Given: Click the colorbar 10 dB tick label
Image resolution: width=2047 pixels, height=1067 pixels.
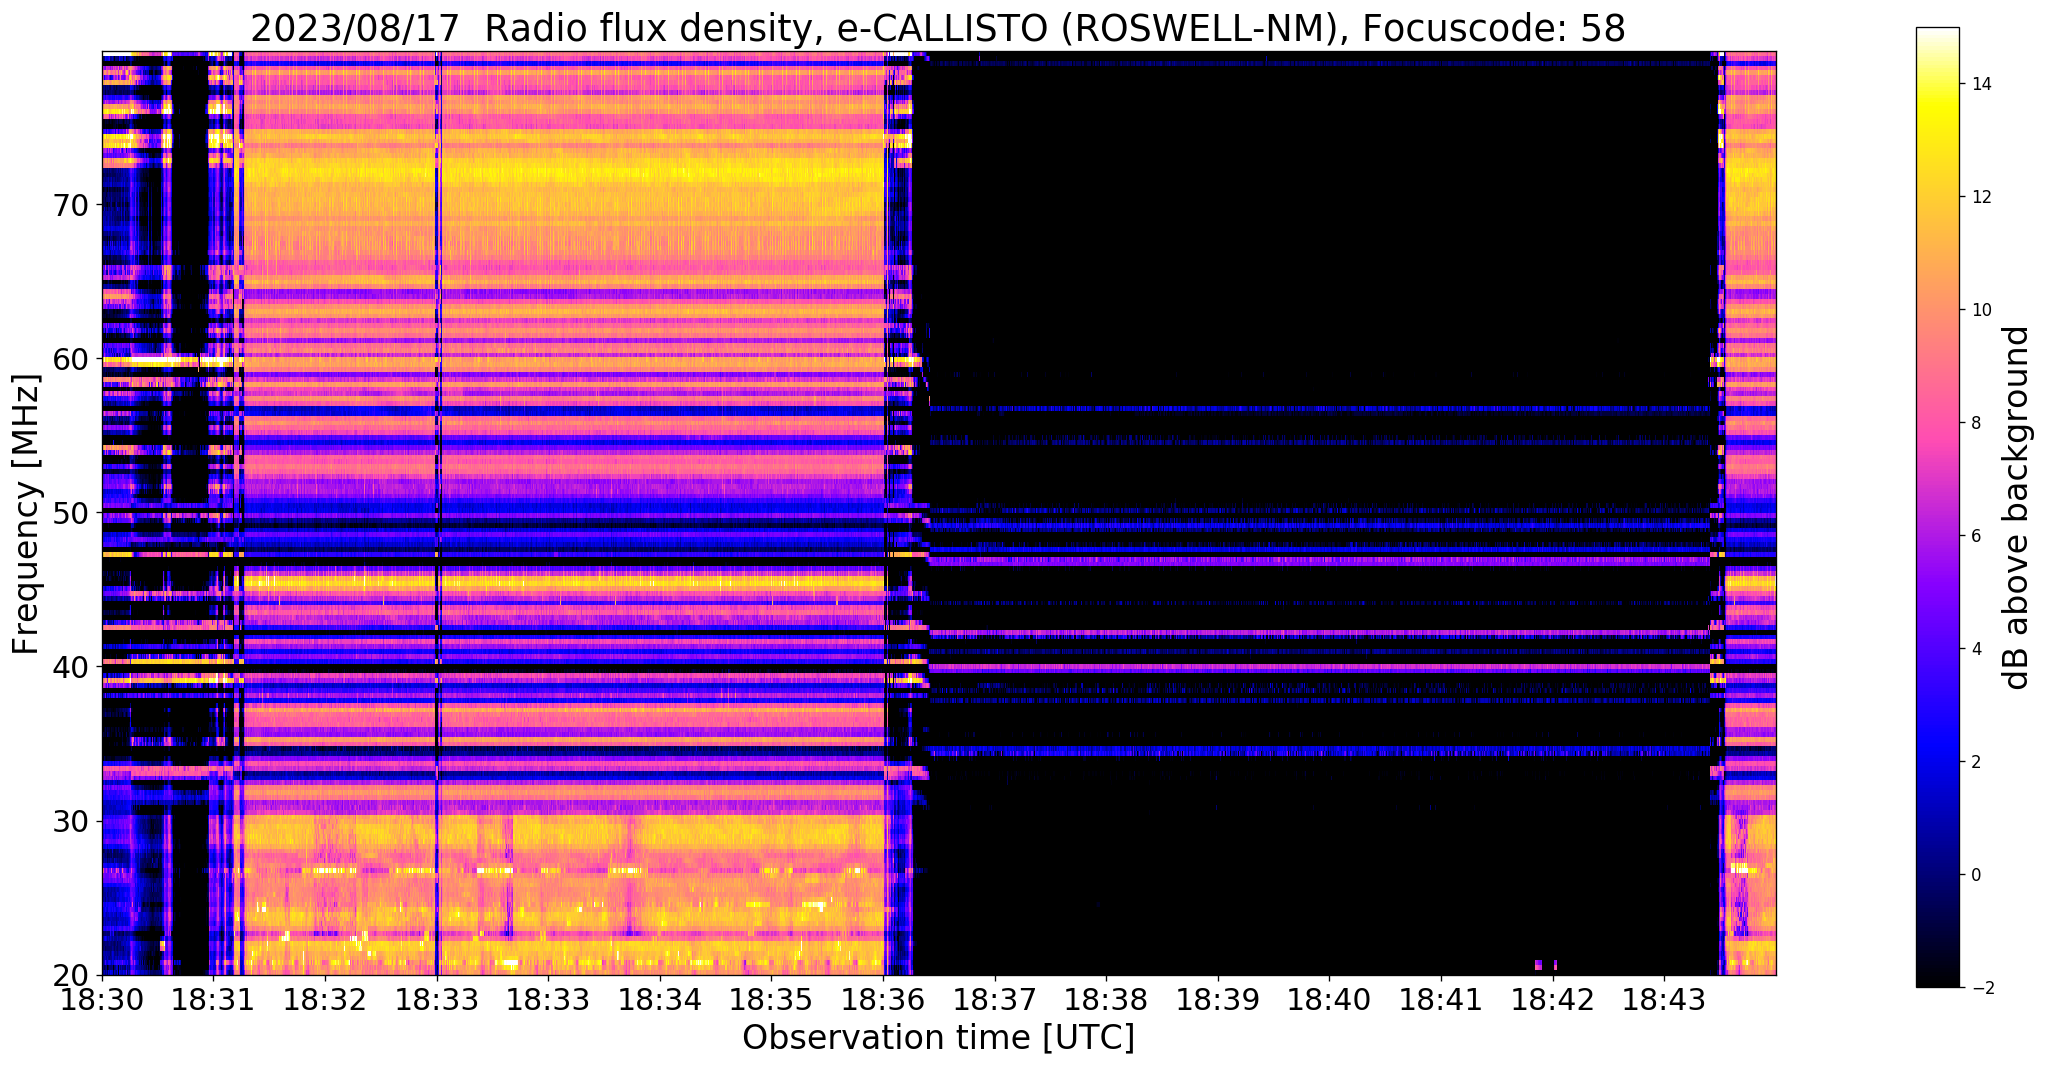Looking at the screenshot, I should (x=1981, y=310).
